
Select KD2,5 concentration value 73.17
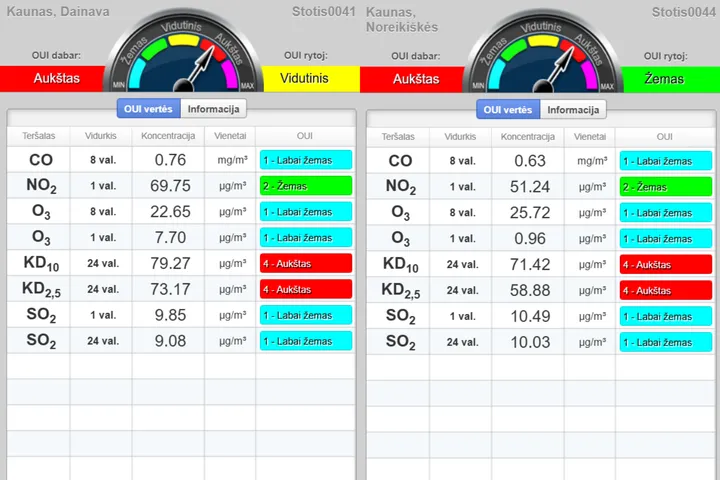170,289
